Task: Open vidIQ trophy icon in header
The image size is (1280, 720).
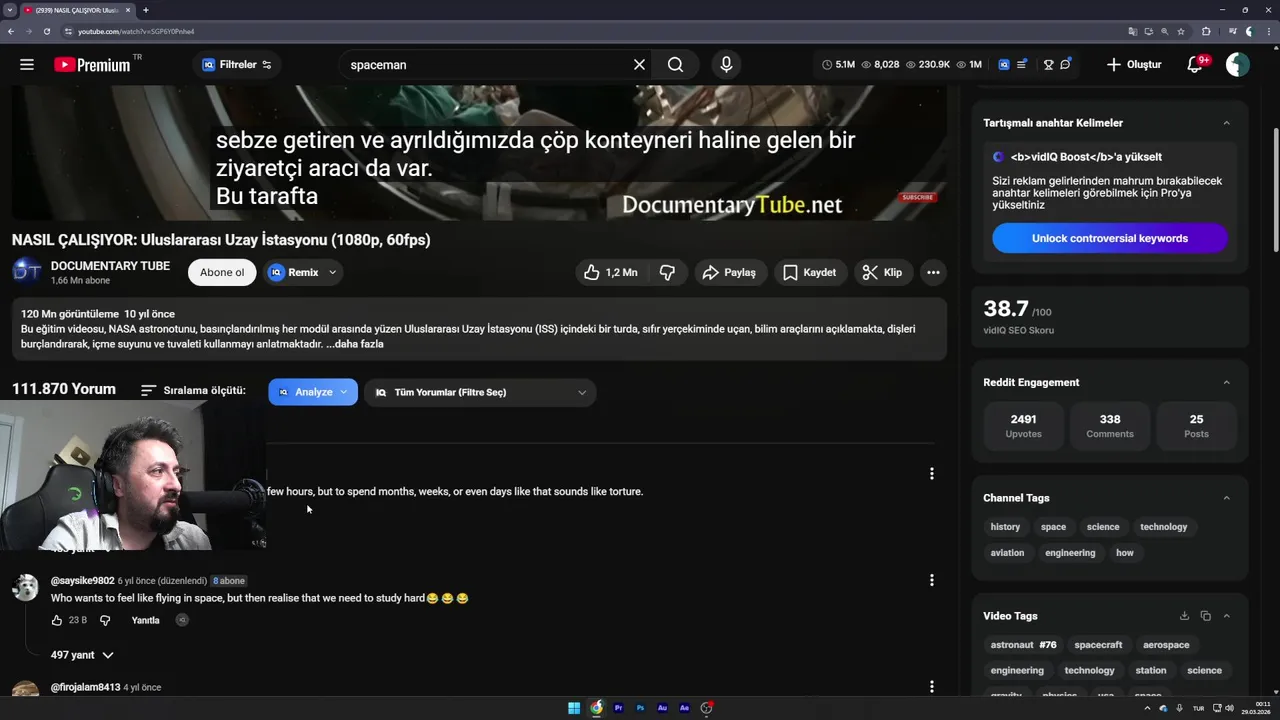Action: click(1048, 64)
